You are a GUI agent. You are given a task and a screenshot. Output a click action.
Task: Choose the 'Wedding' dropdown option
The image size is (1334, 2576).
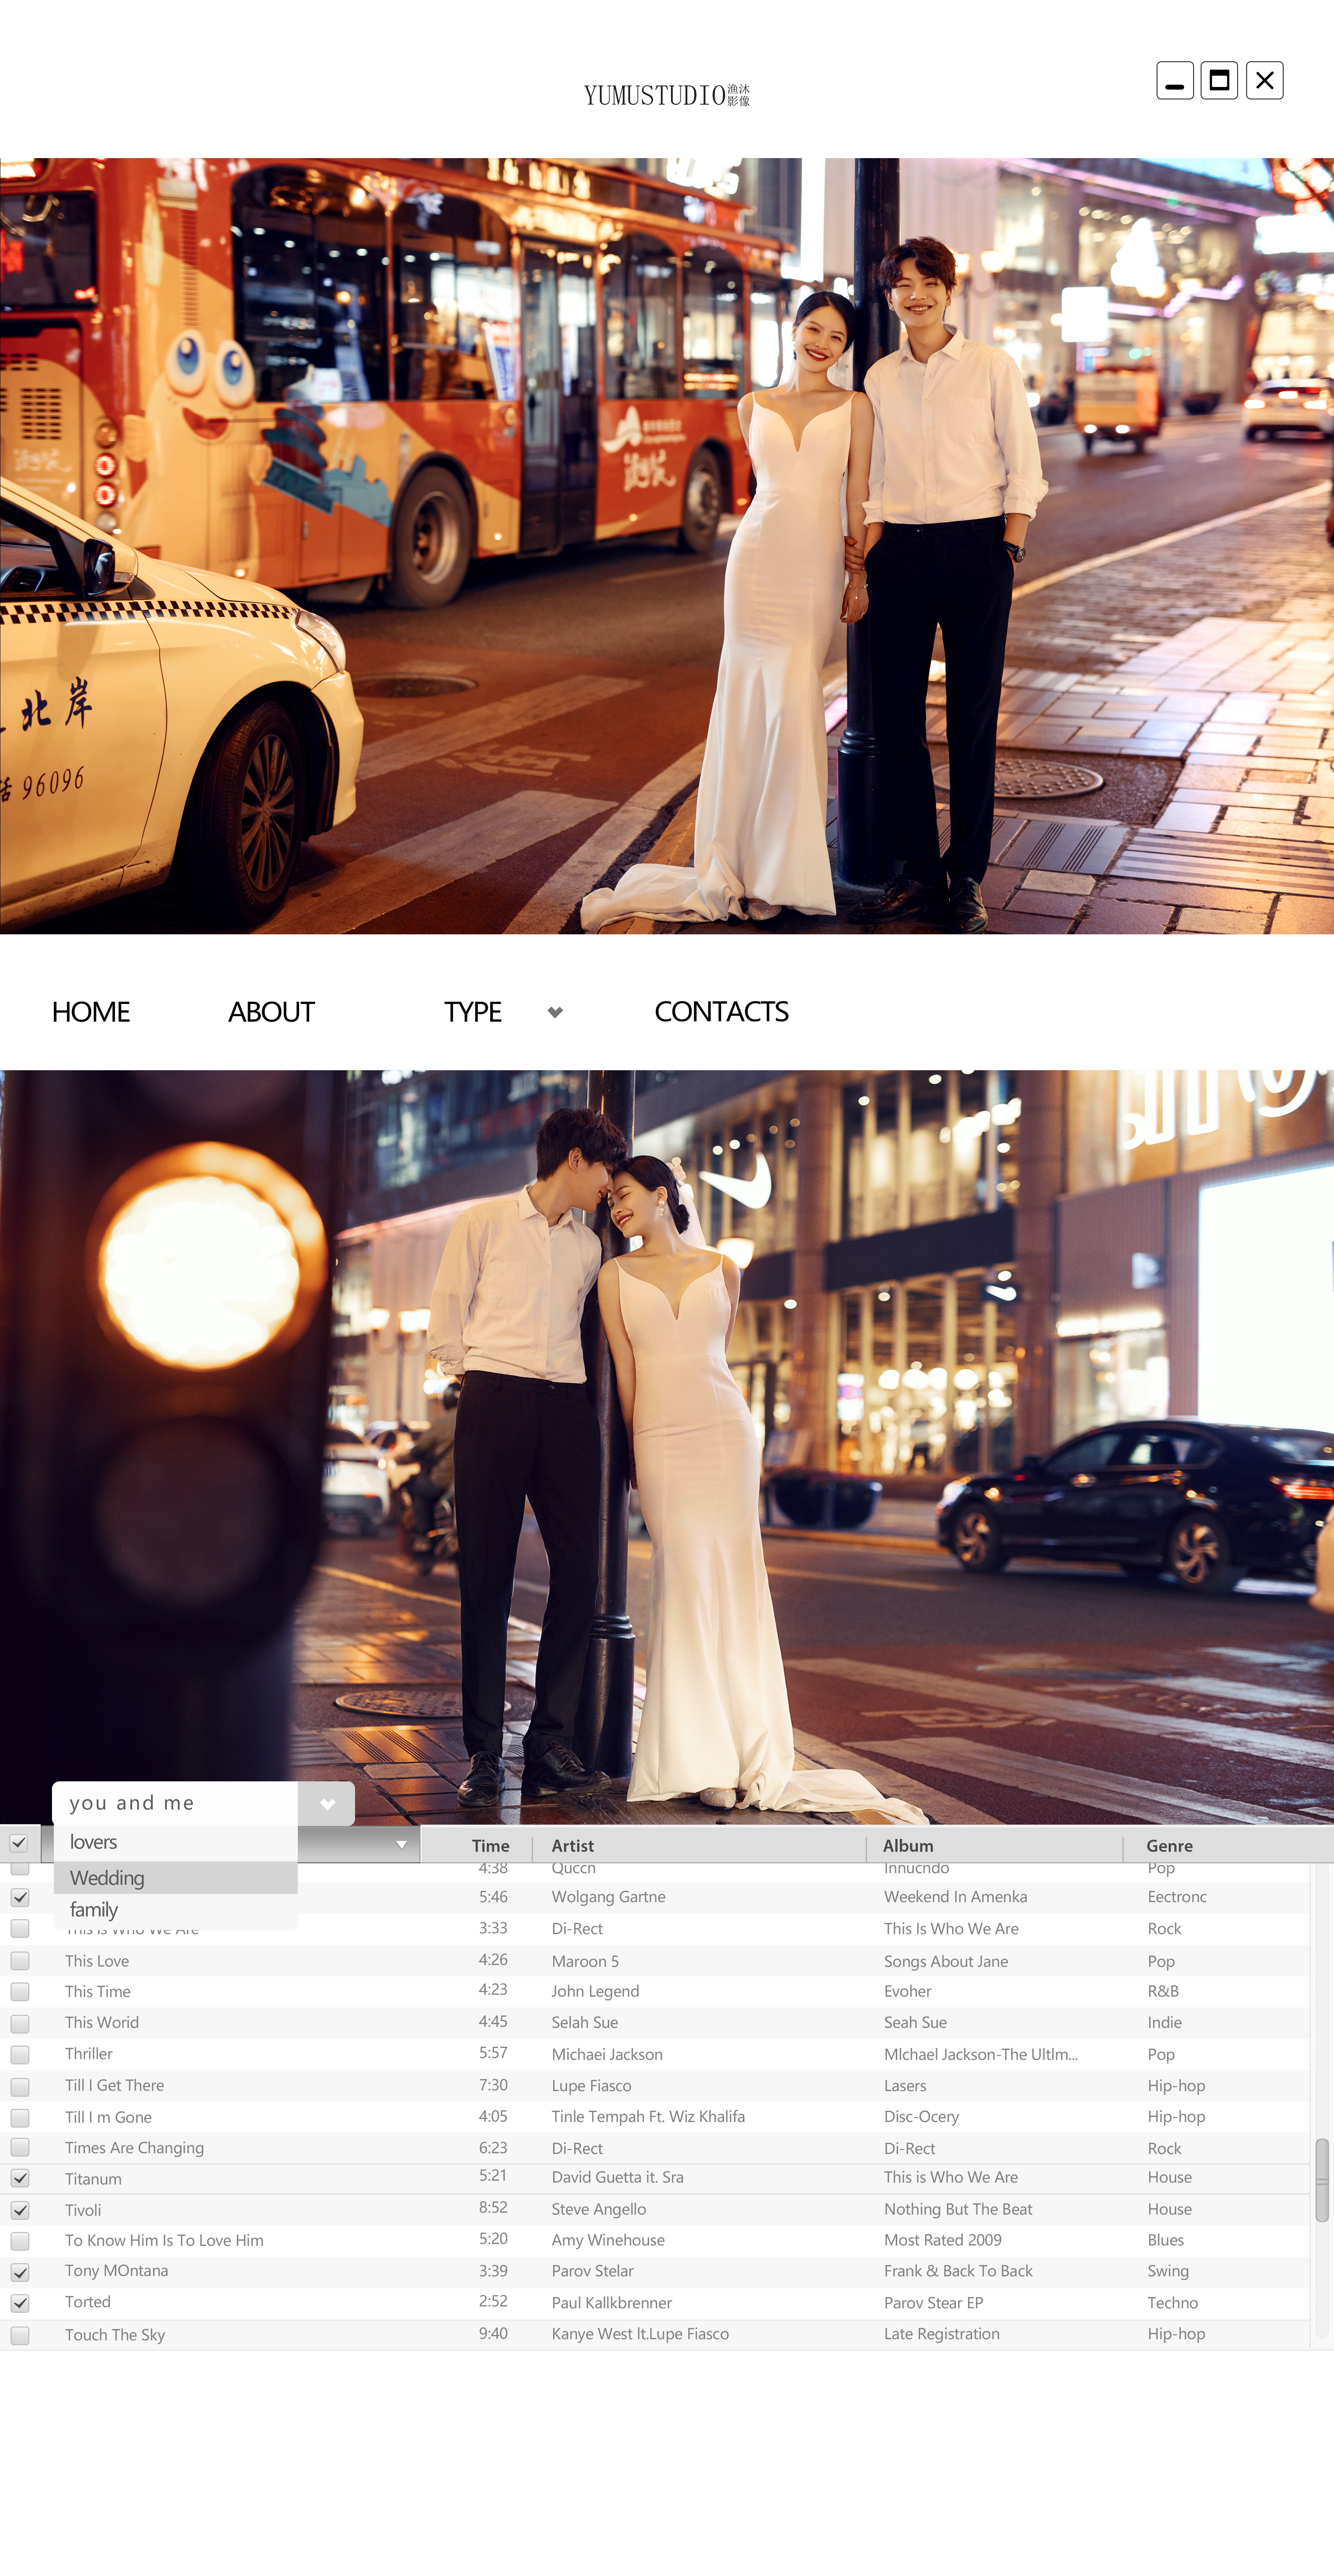click(175, 1878)
